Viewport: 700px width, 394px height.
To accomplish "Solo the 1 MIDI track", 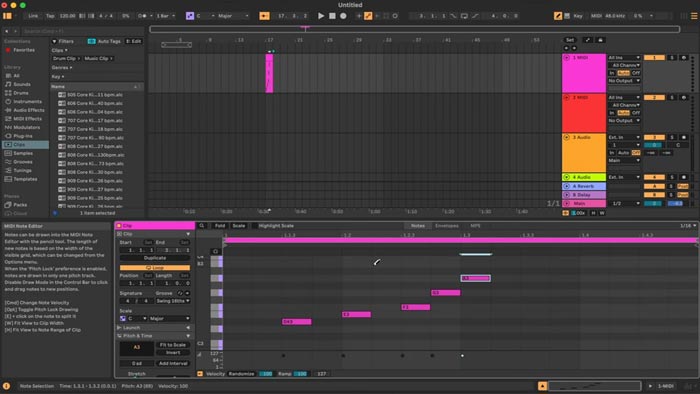I will tap(672, 58).
